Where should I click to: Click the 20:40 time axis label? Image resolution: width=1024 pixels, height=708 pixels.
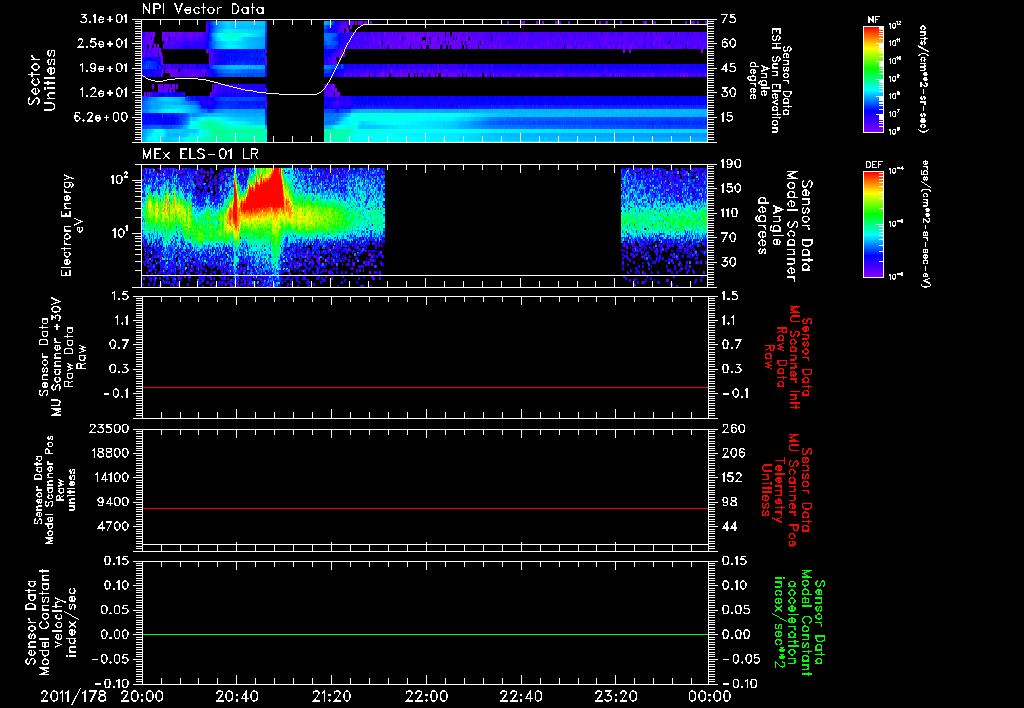236,696
